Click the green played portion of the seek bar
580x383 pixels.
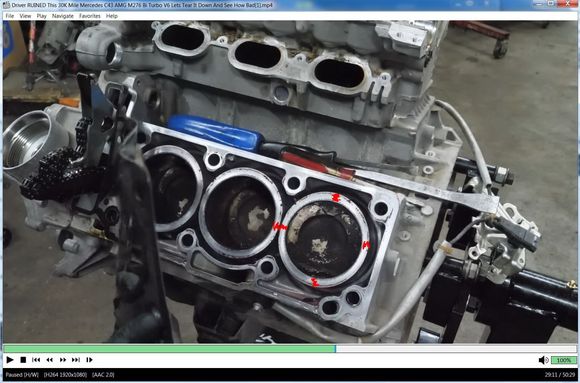point(169,349)
